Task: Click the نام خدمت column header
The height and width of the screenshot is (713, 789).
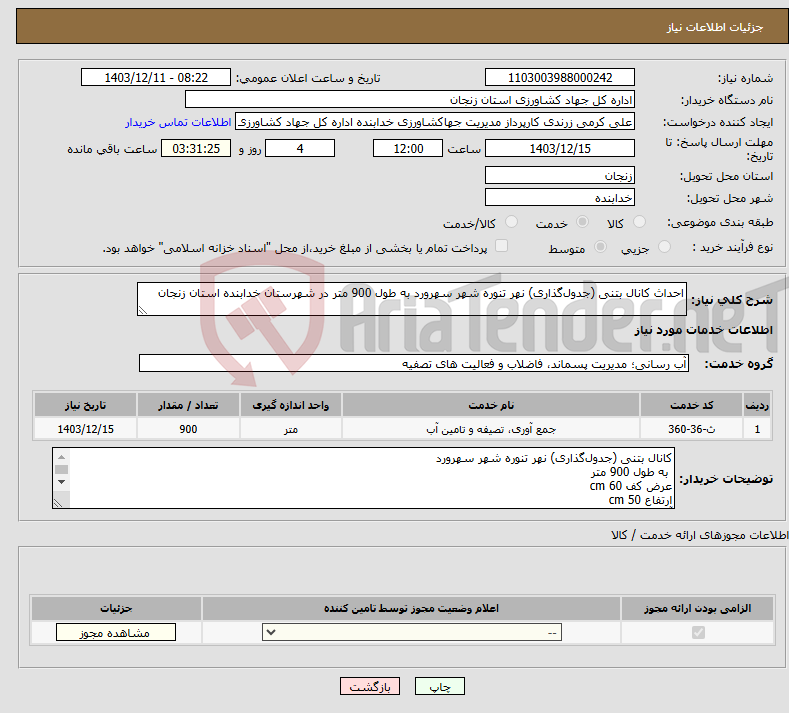Action: click(x=491, y=405)
